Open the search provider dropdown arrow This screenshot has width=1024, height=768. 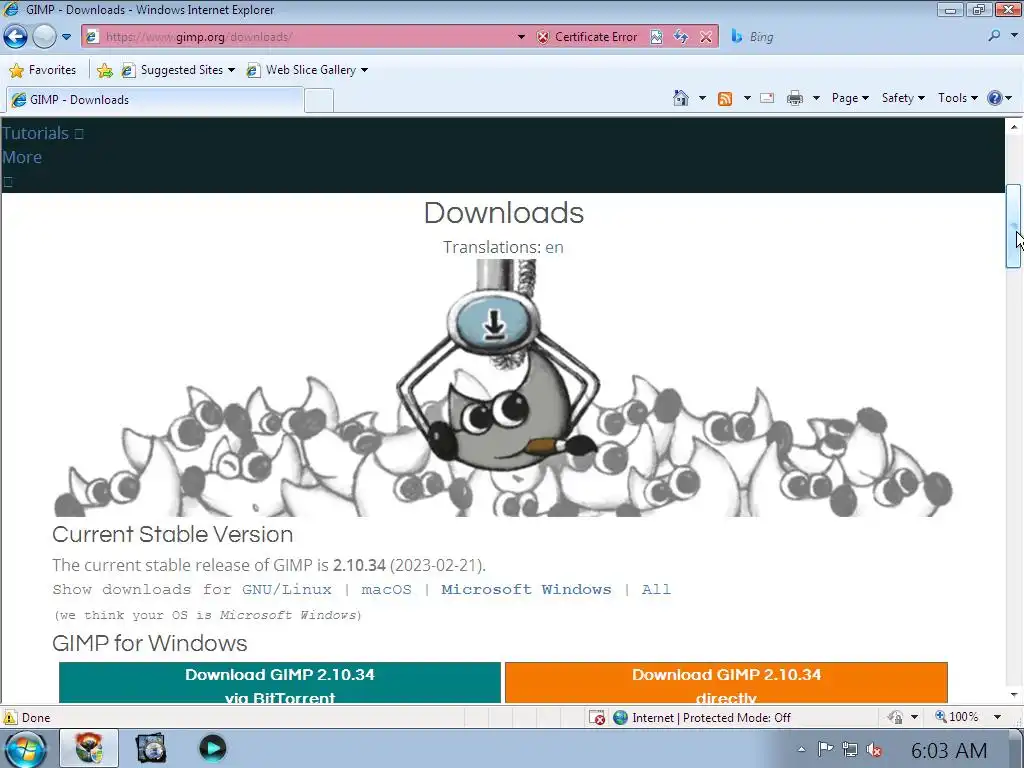tap(1014, 36)
